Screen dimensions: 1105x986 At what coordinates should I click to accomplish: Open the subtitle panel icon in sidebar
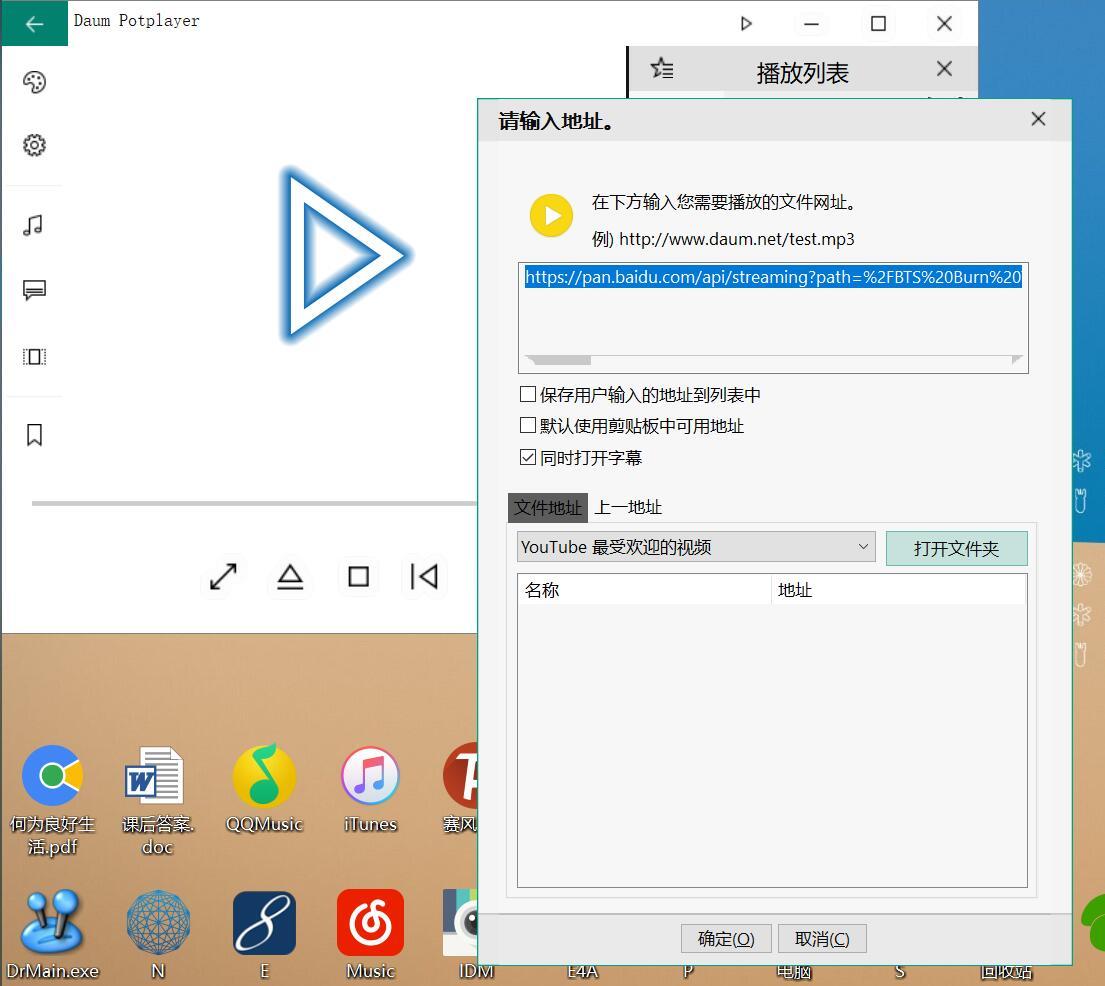click(x=35, y=290)
